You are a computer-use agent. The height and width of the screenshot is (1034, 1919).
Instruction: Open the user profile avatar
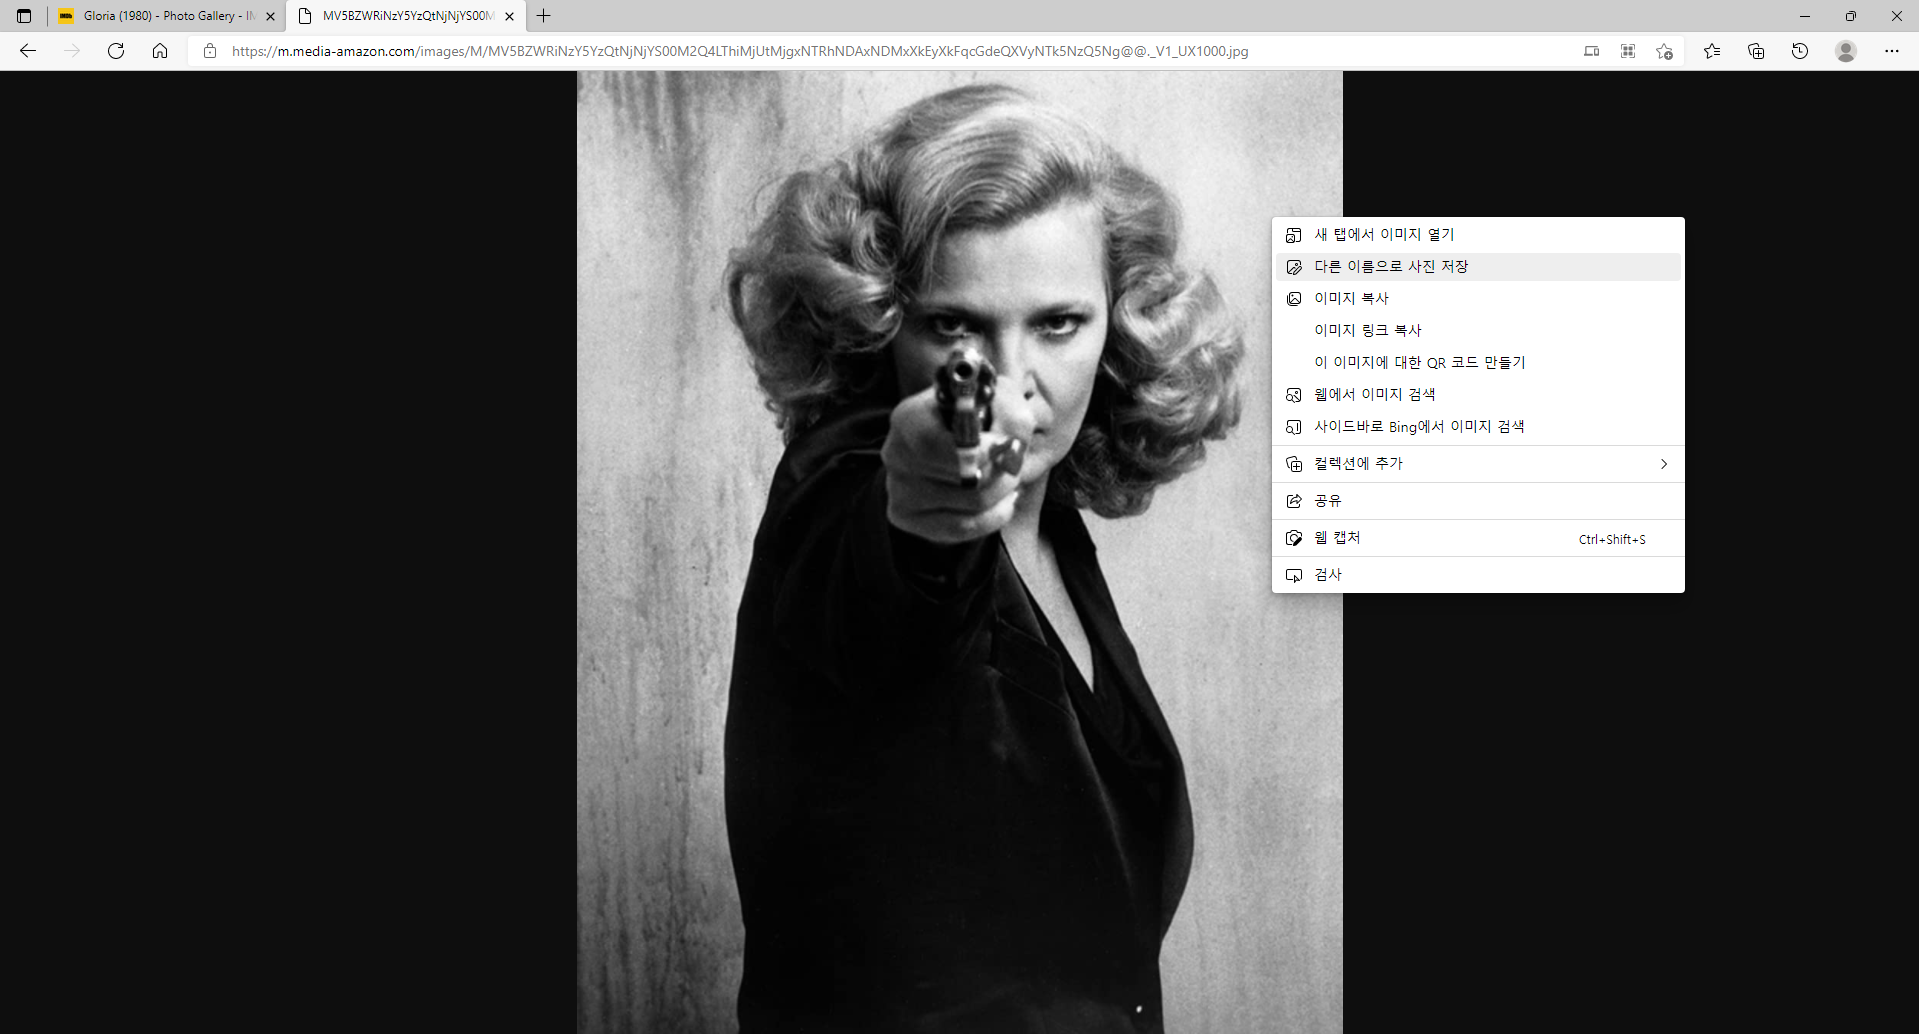pos(1846,51)
